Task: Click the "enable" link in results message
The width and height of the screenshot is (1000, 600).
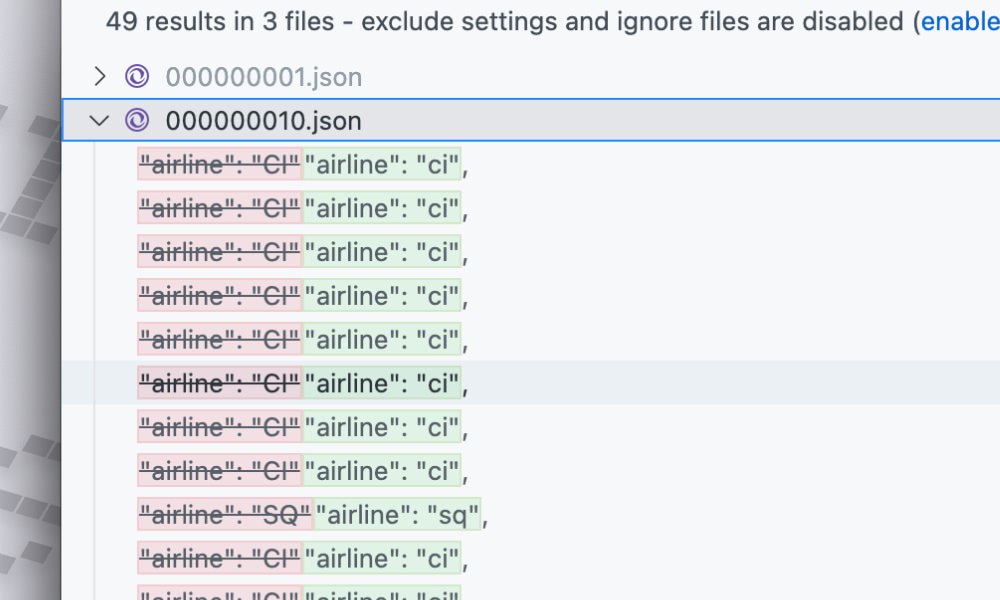Action: [960, 21]
